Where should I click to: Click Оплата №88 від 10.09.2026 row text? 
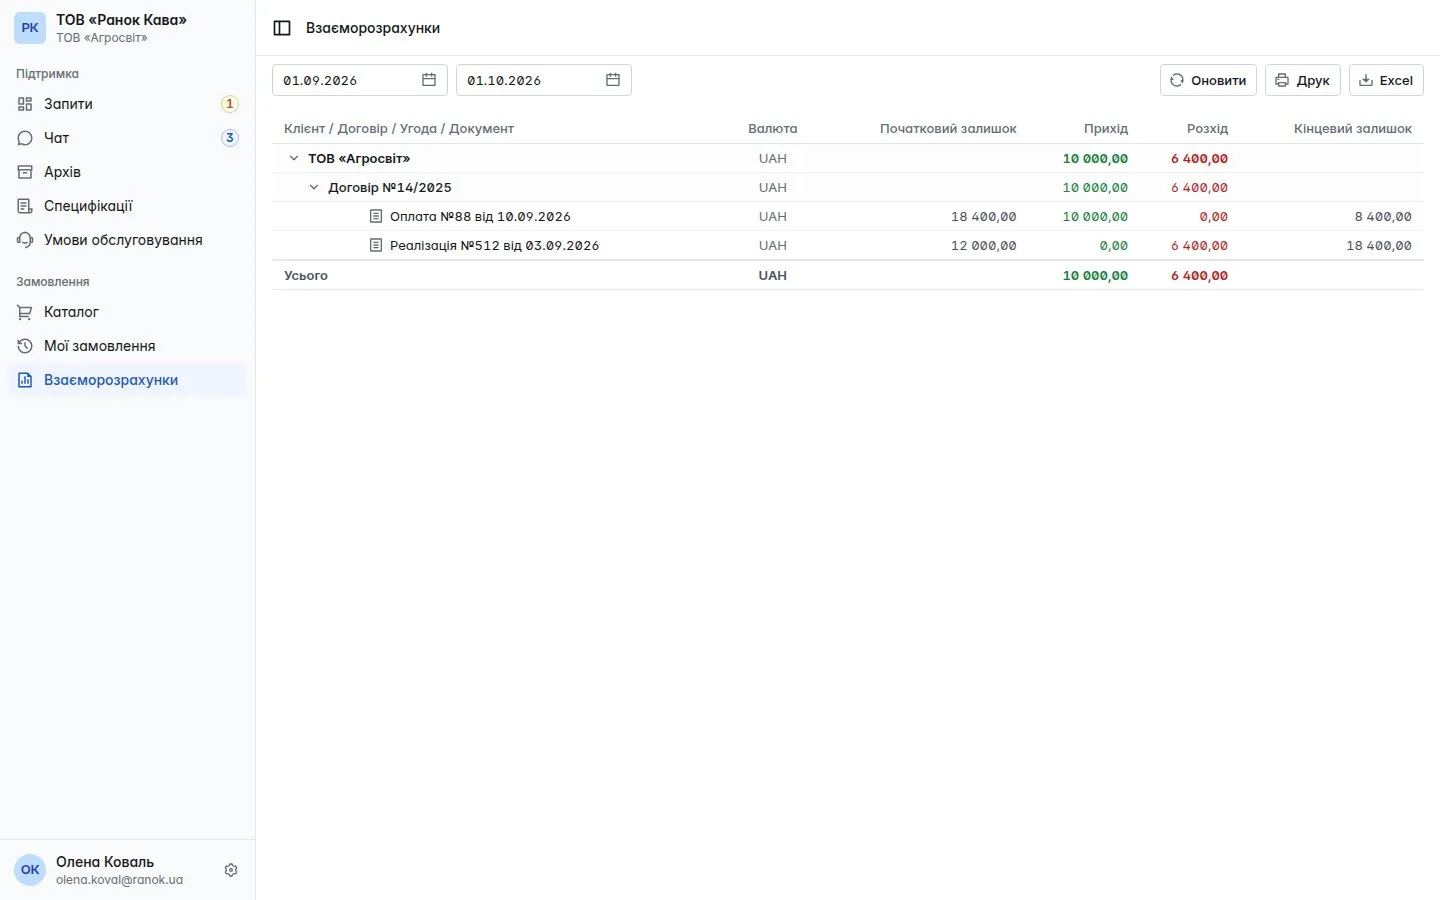coord(480,216)
